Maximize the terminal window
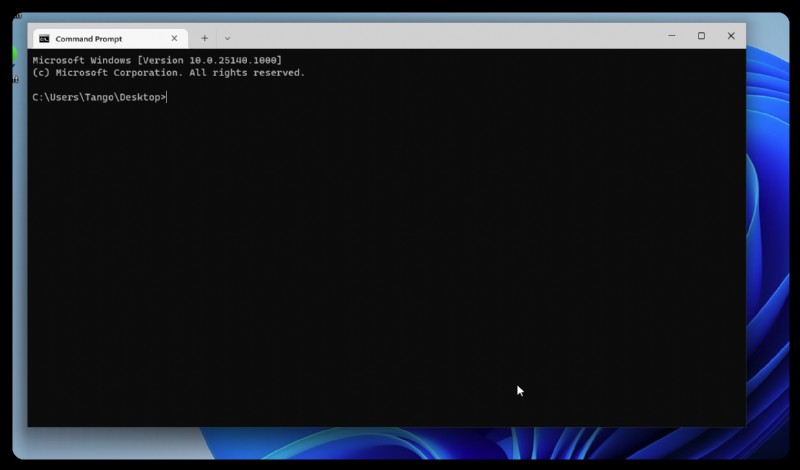Screen dimensions: 800x470 point(702,36)
